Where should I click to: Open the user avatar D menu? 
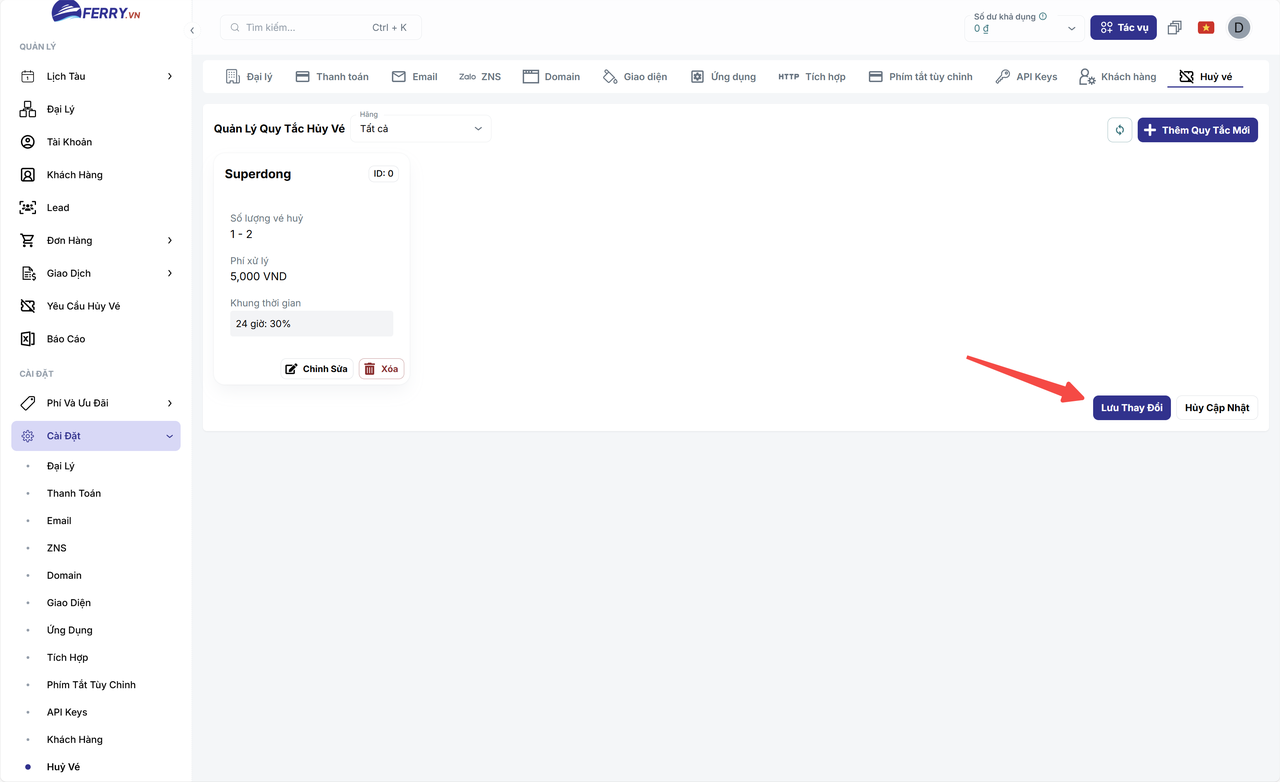click(x=1239, y=28)
